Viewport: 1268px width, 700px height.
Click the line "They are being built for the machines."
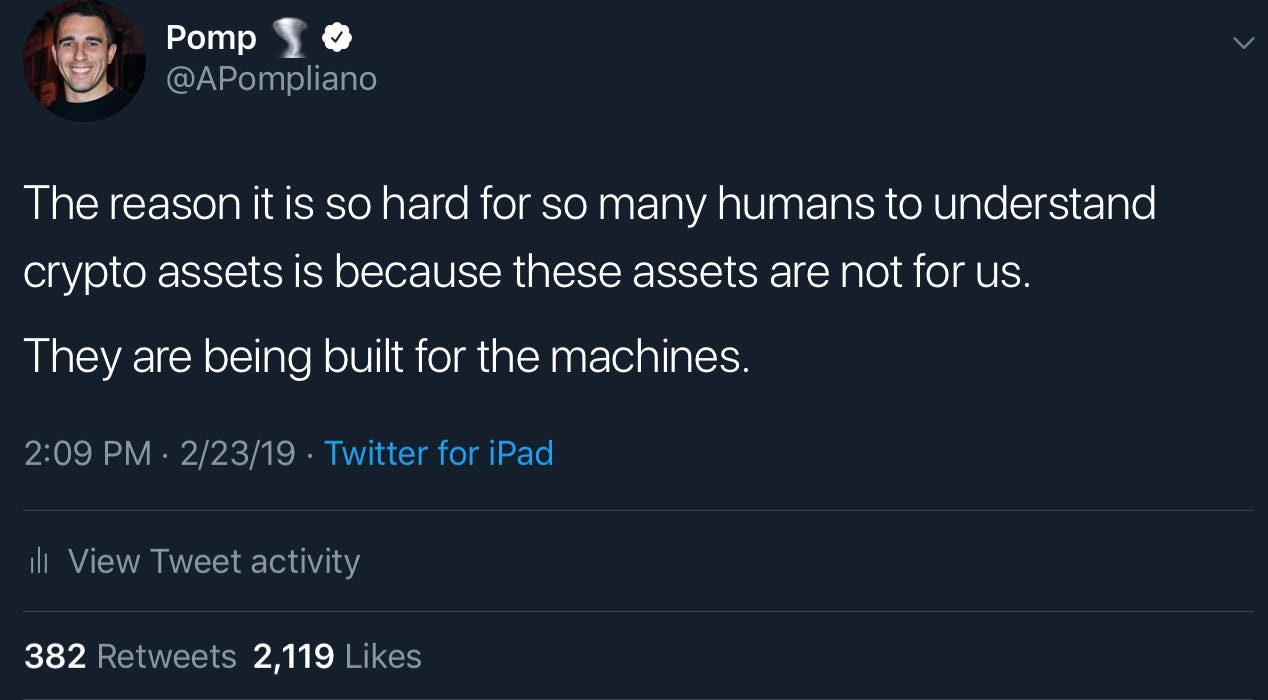386,357
